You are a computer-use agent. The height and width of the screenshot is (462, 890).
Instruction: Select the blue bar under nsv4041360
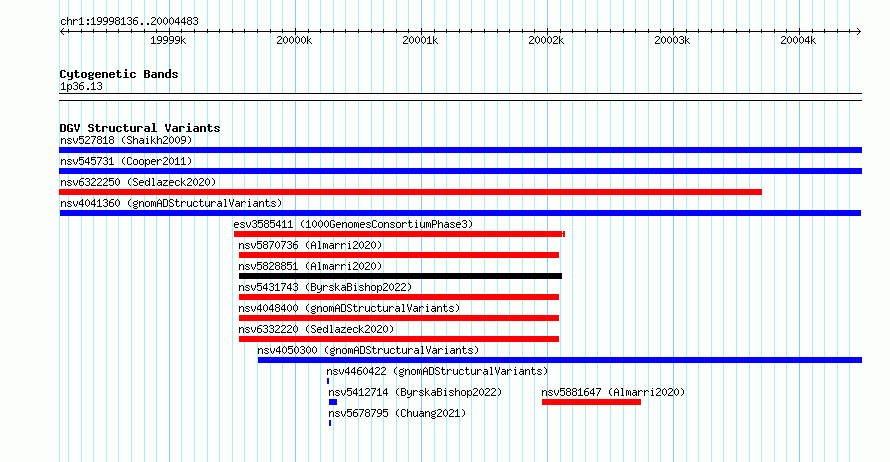click(460, 213)
